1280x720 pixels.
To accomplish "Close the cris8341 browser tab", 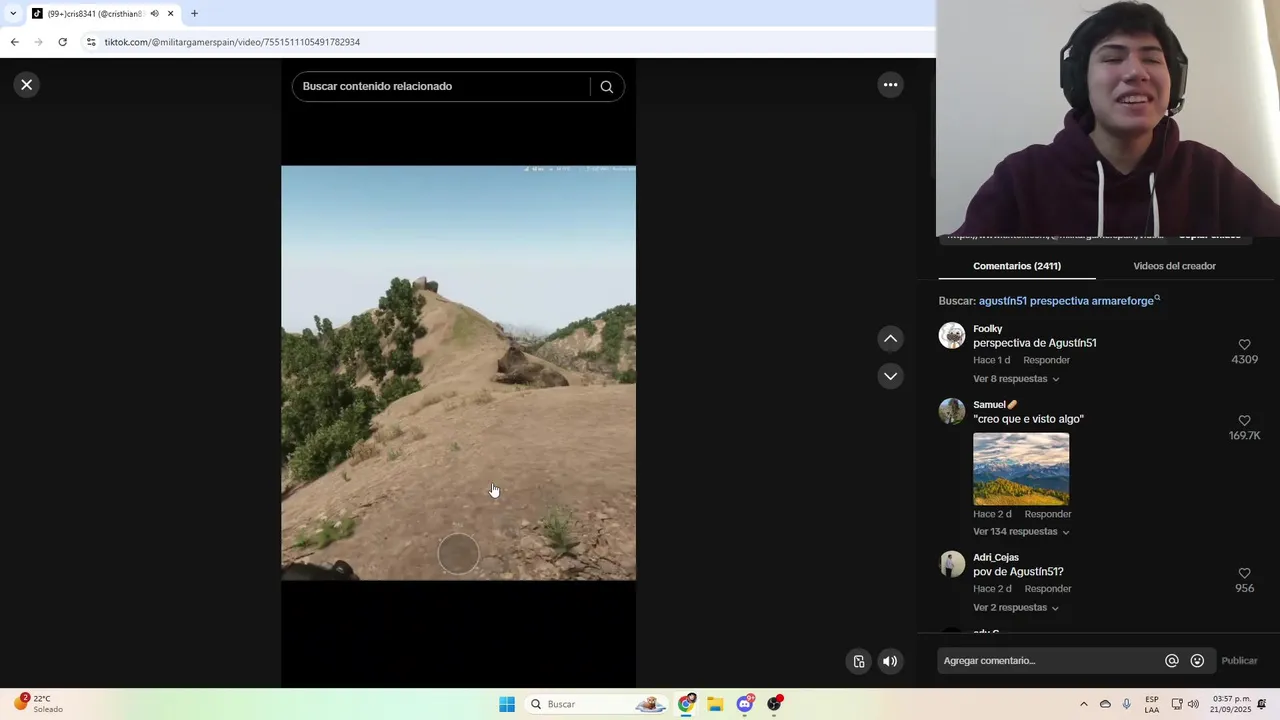I will click(x=170, y=14).
